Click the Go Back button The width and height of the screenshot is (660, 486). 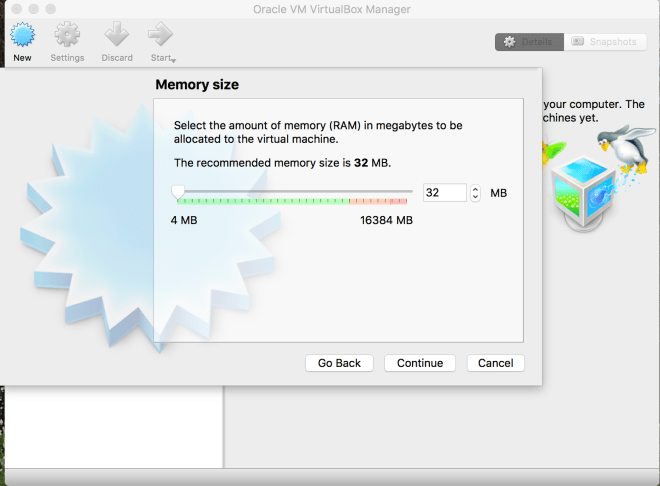339,363
